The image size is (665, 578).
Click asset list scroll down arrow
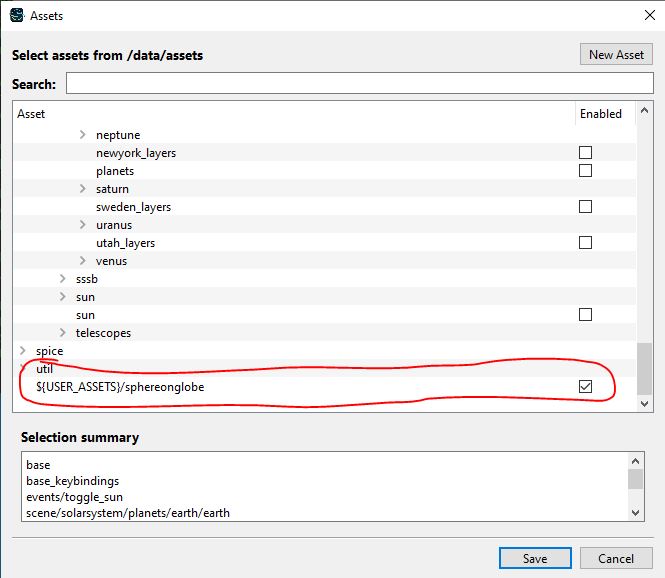(x=644, y=404)
